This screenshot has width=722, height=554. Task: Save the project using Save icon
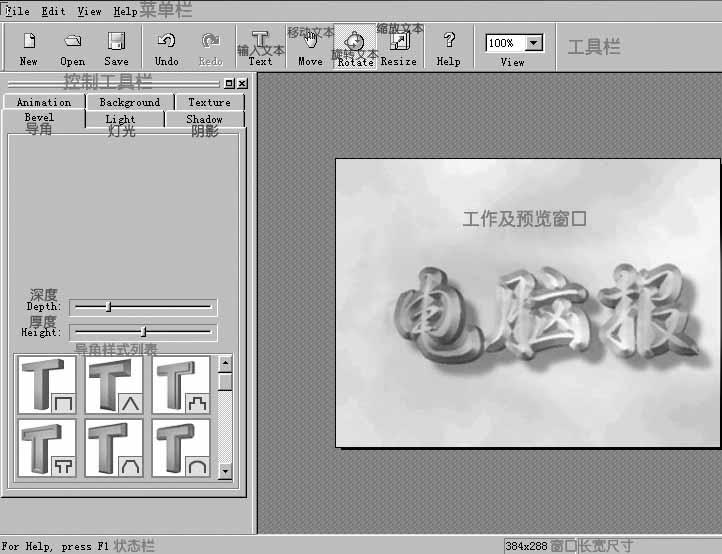pyautogui.click(x=116, y=47)
